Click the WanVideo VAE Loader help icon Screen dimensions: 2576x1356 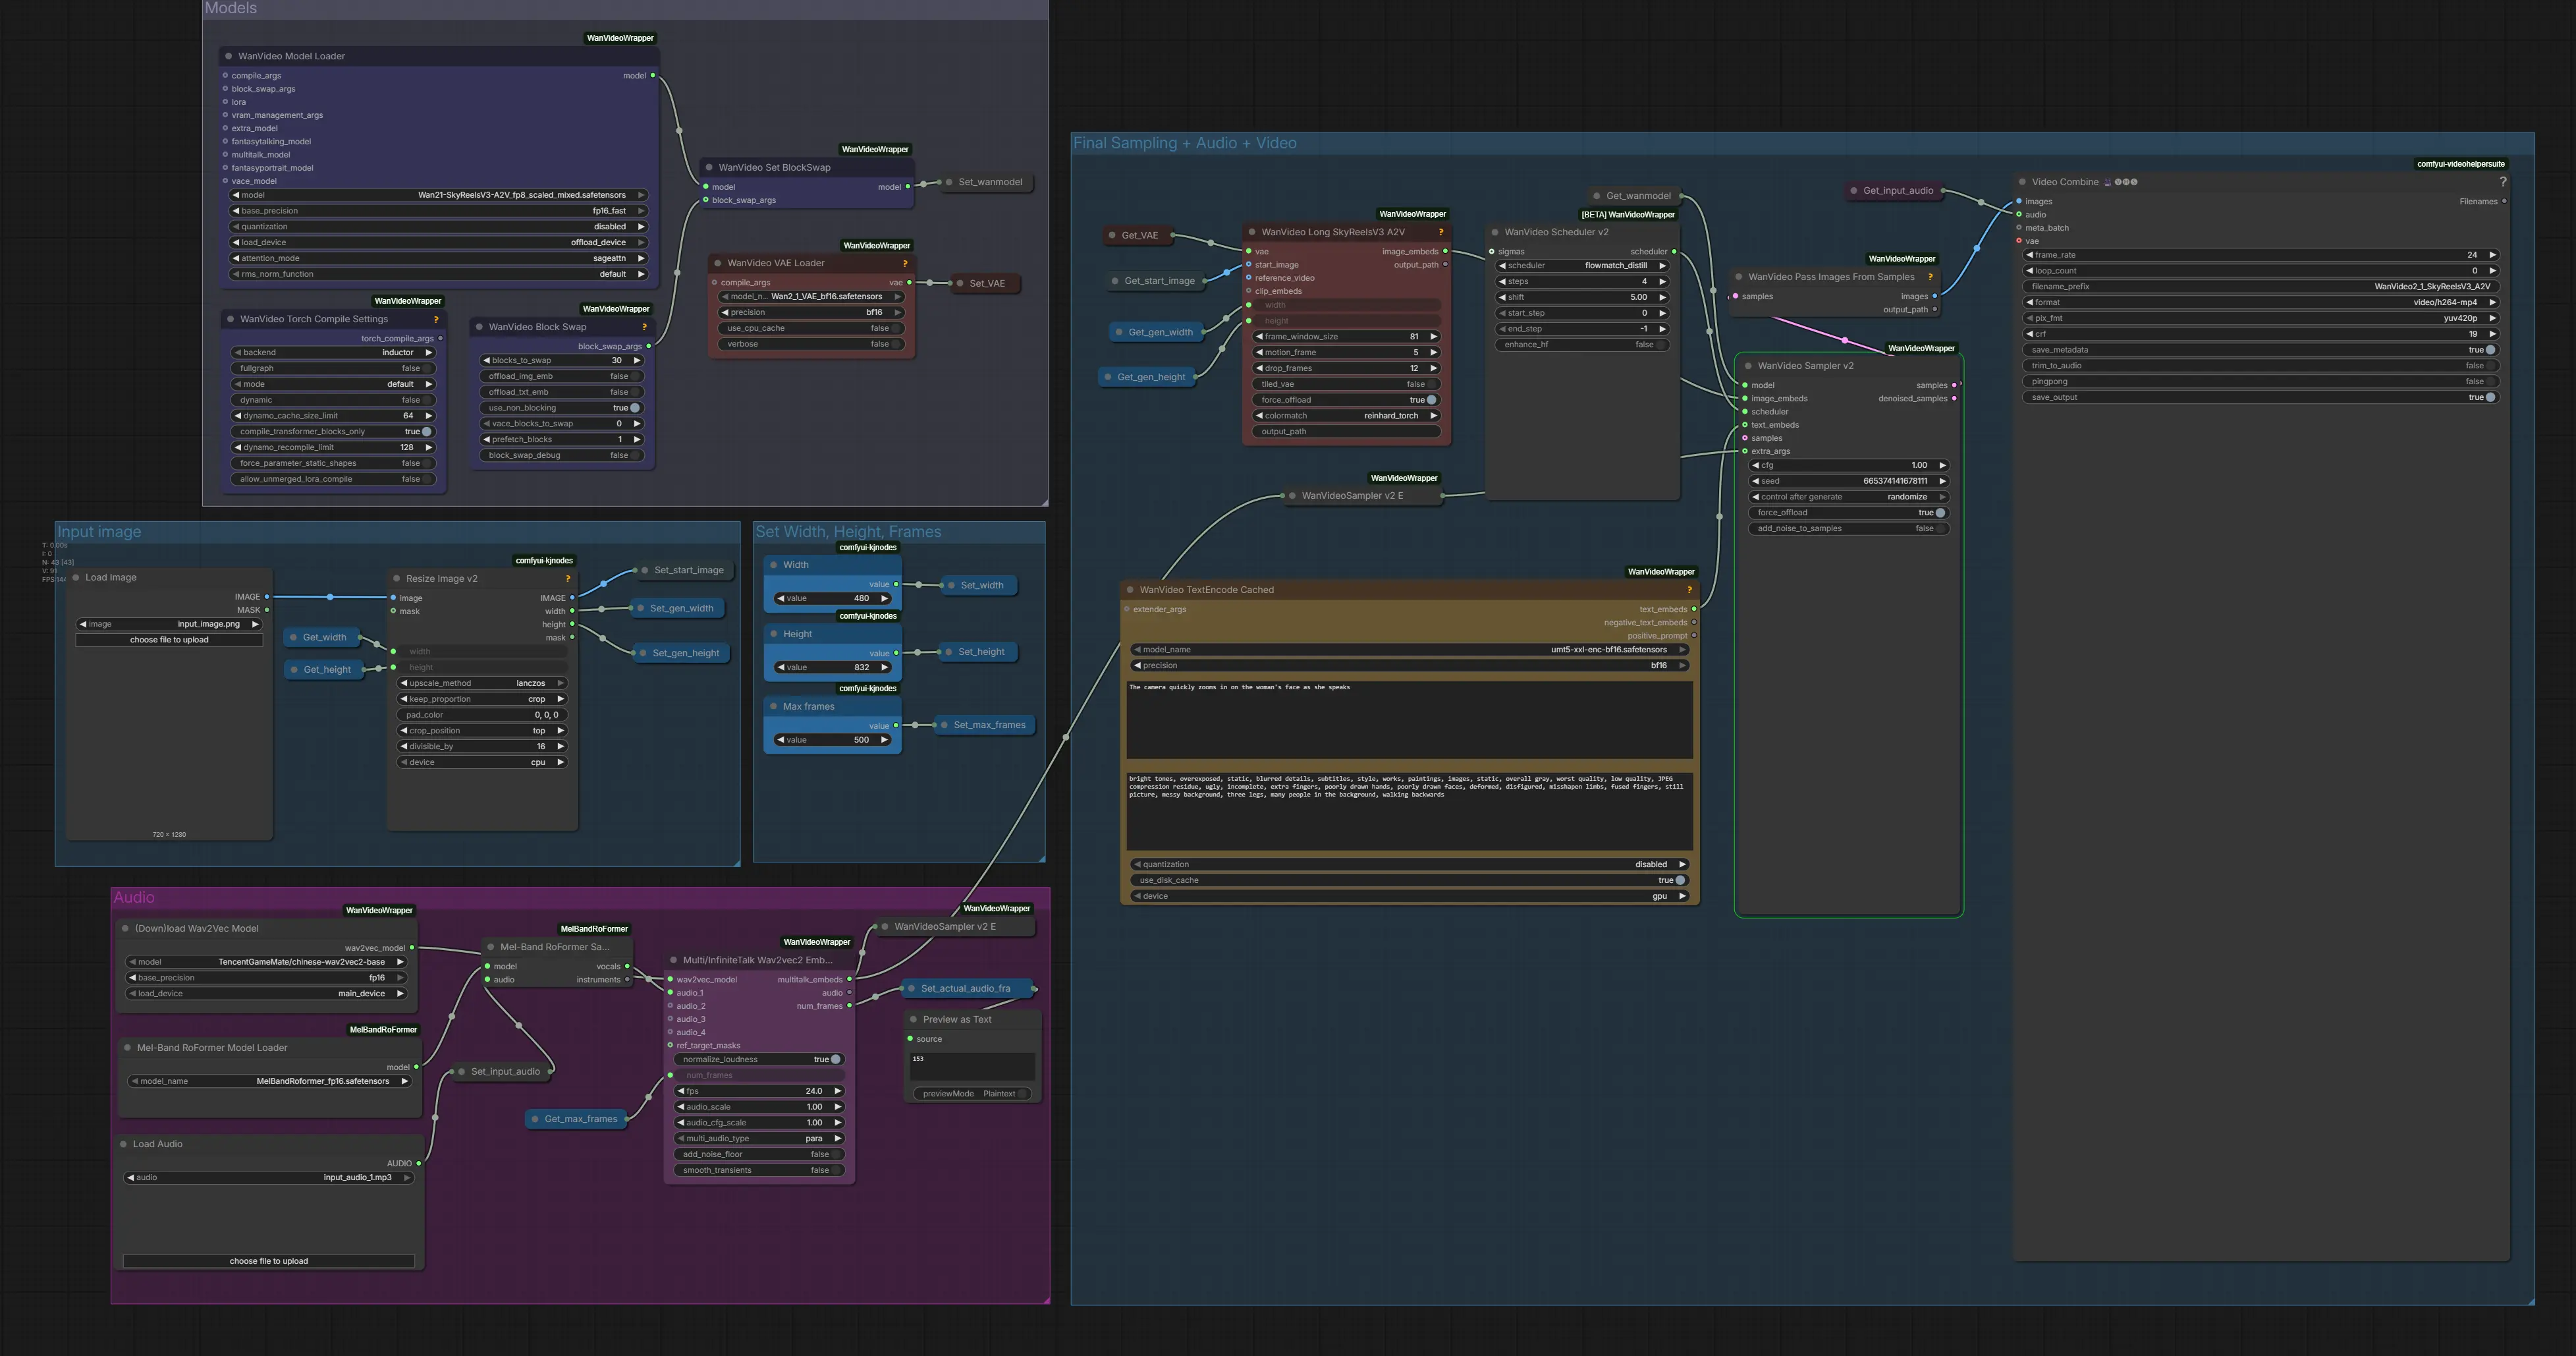905,263
